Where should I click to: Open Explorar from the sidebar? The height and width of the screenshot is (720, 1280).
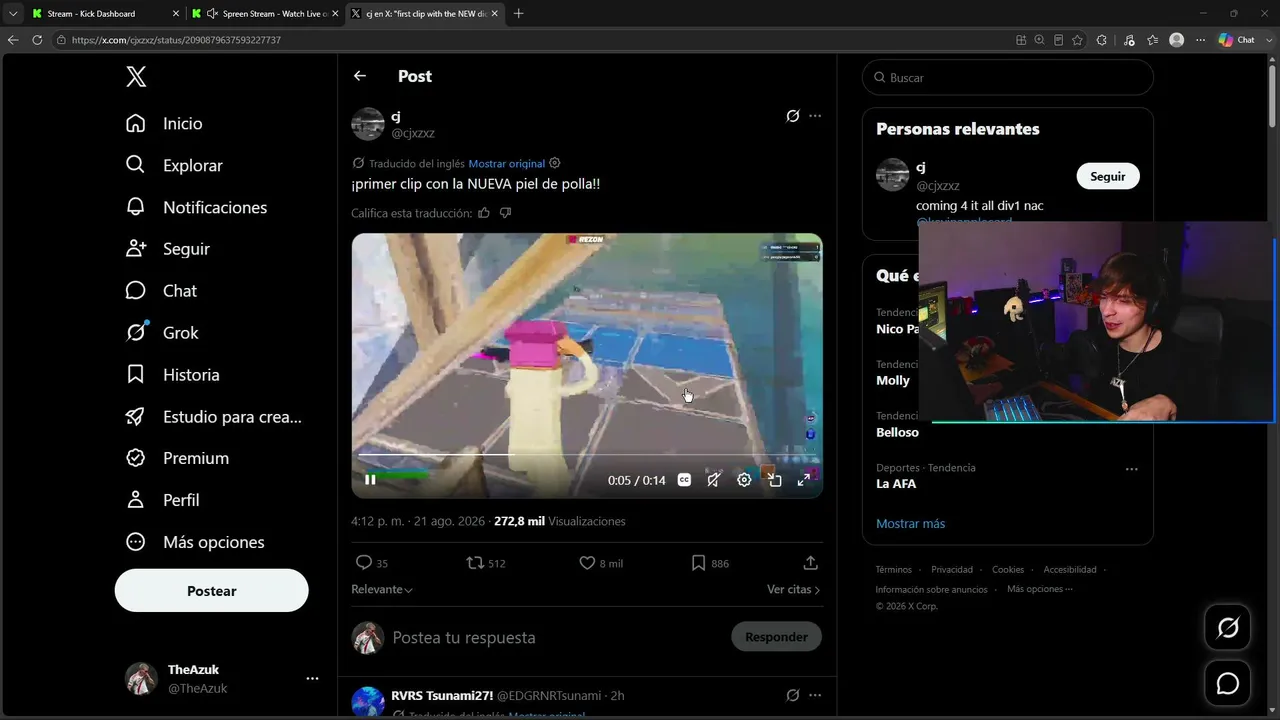[x=175, y=165]
